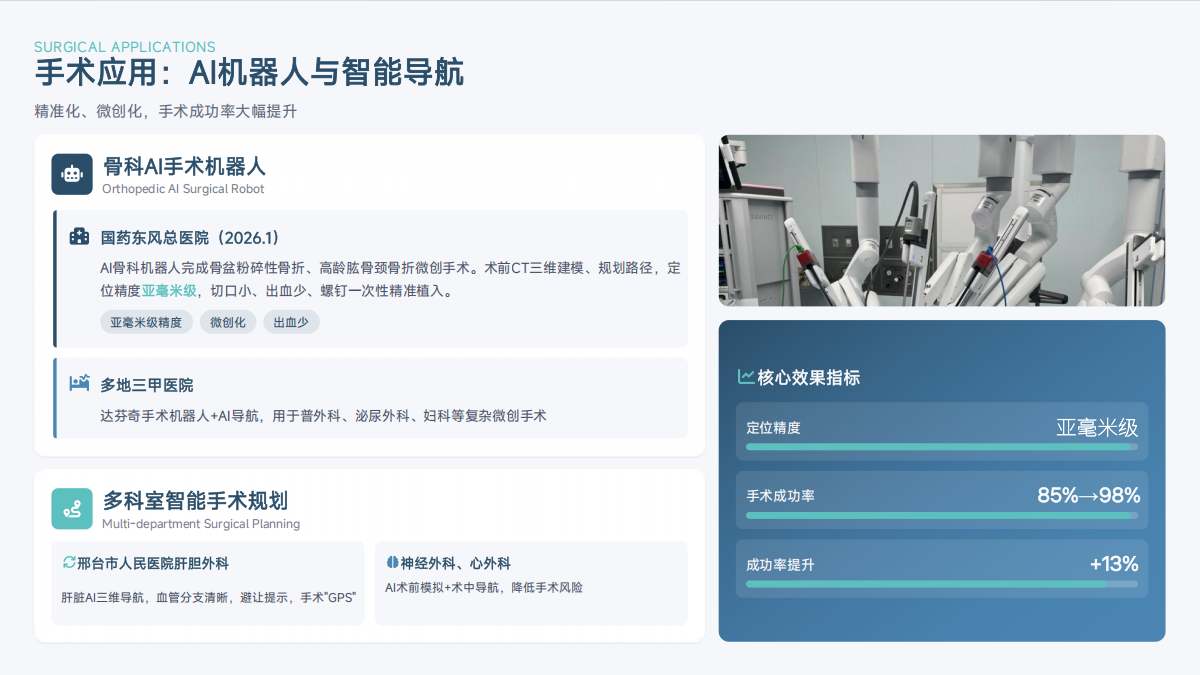The width and height of the screenshot is (1200, 675).
Task: Select the 微创化 tag
Action: click(228, 322)
